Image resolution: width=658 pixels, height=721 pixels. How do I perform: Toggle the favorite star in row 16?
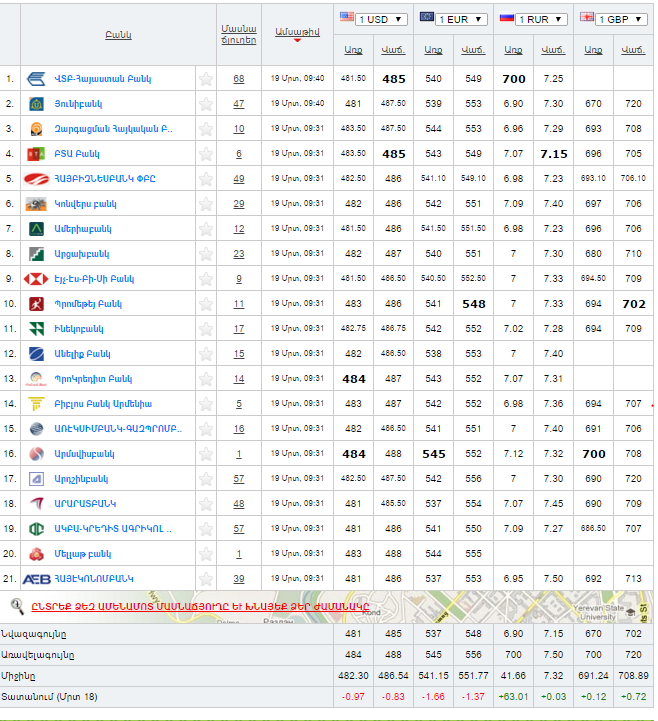tap(206, 453)
